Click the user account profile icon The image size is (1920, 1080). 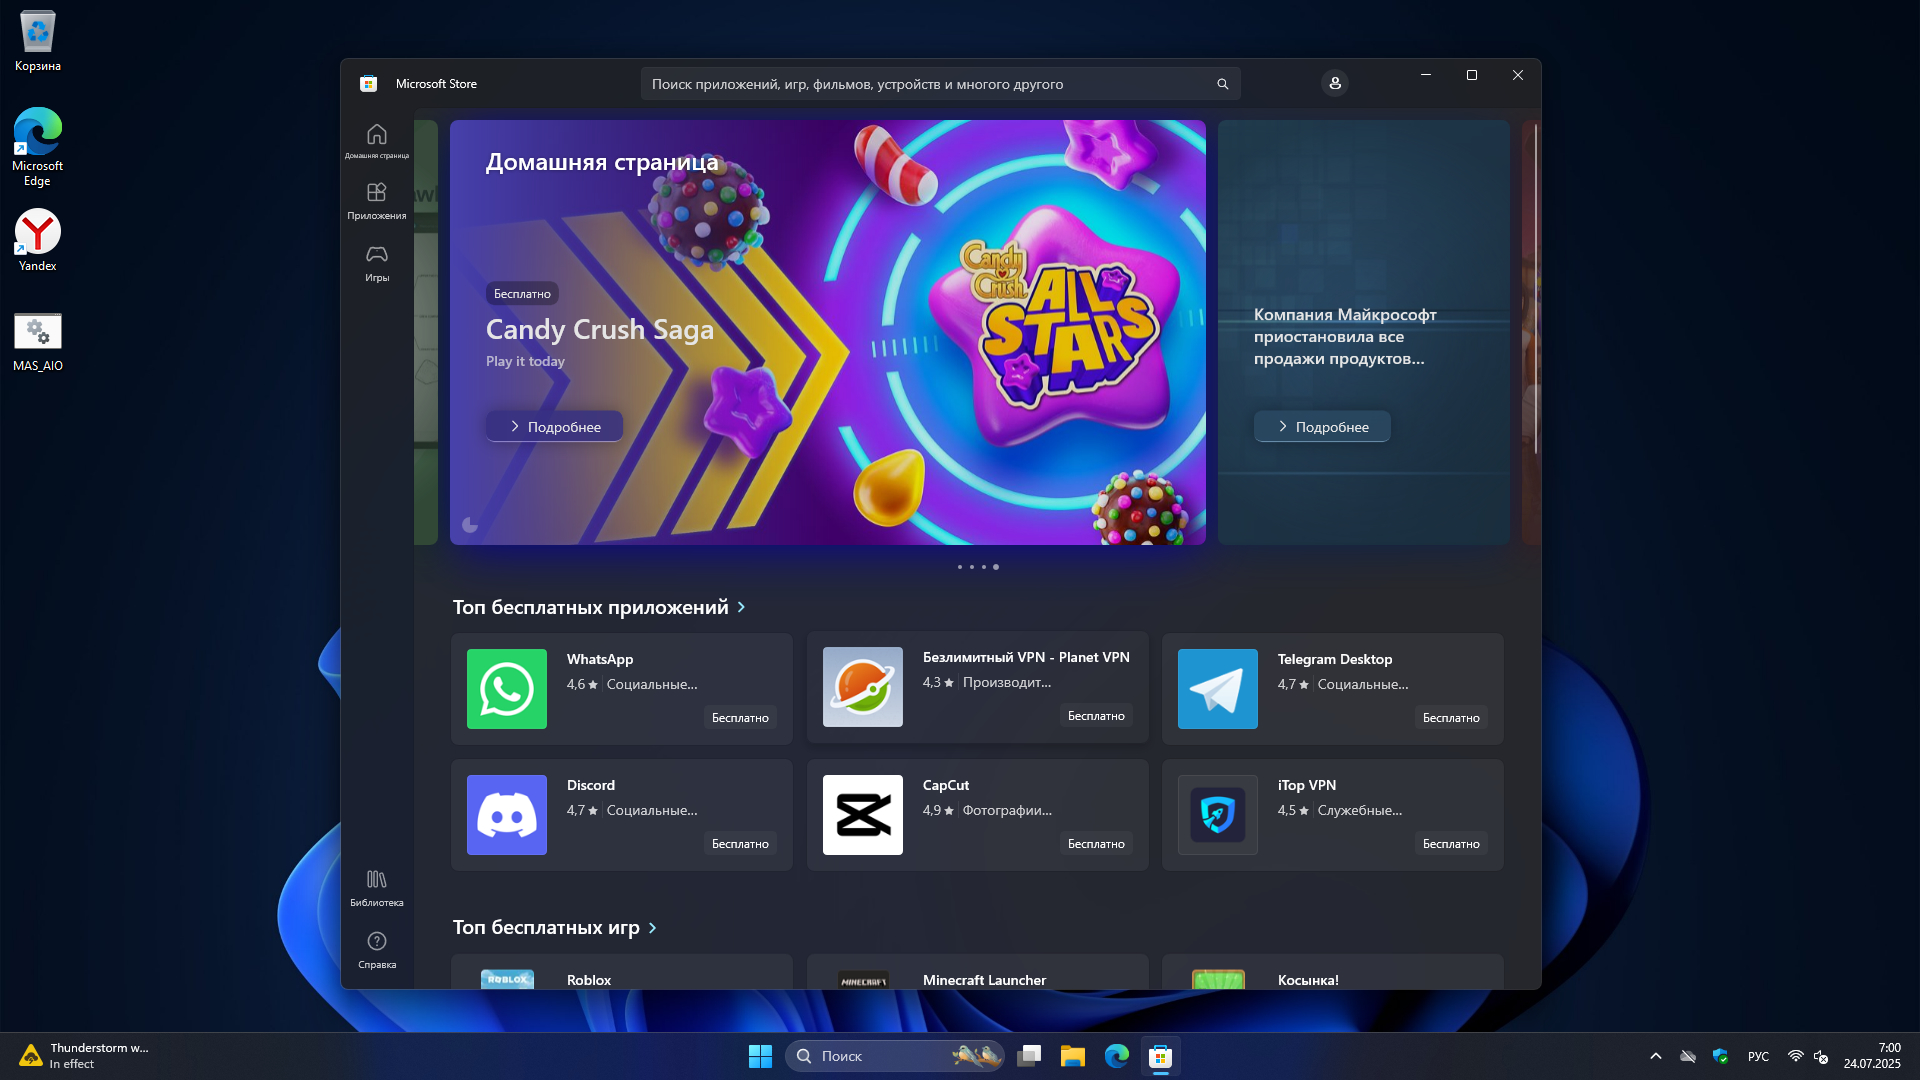pyautogui.click(x=1334, y=83)
